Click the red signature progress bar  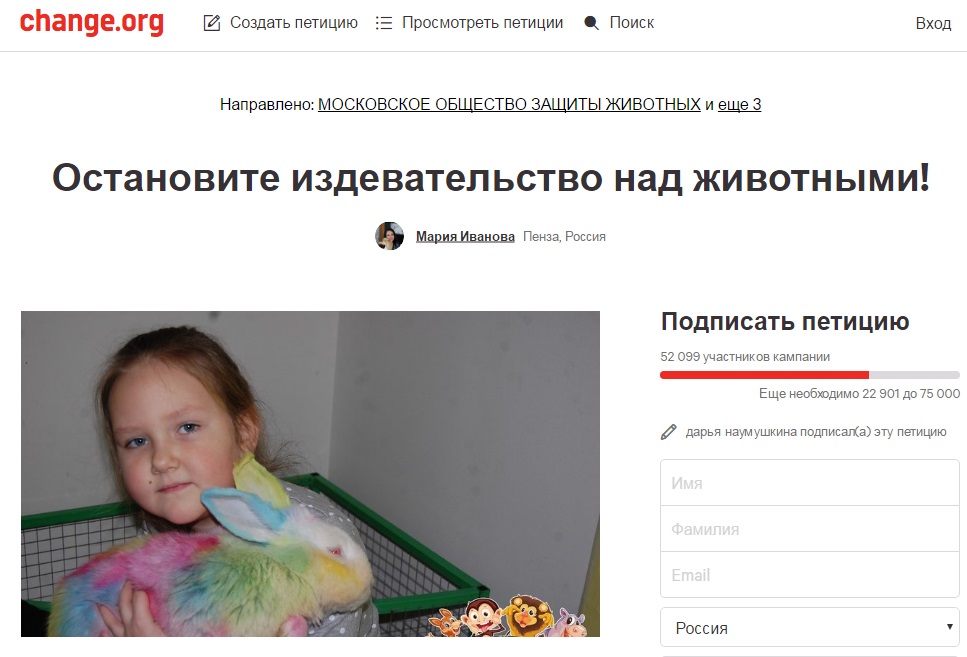(764, 374)
